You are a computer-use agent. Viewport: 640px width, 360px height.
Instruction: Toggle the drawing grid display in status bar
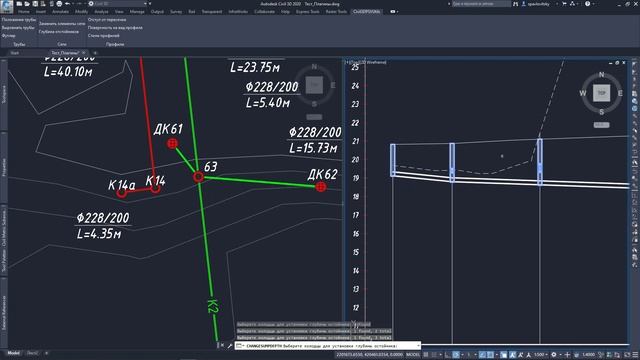pyautogui.click(x=426, y=355)
